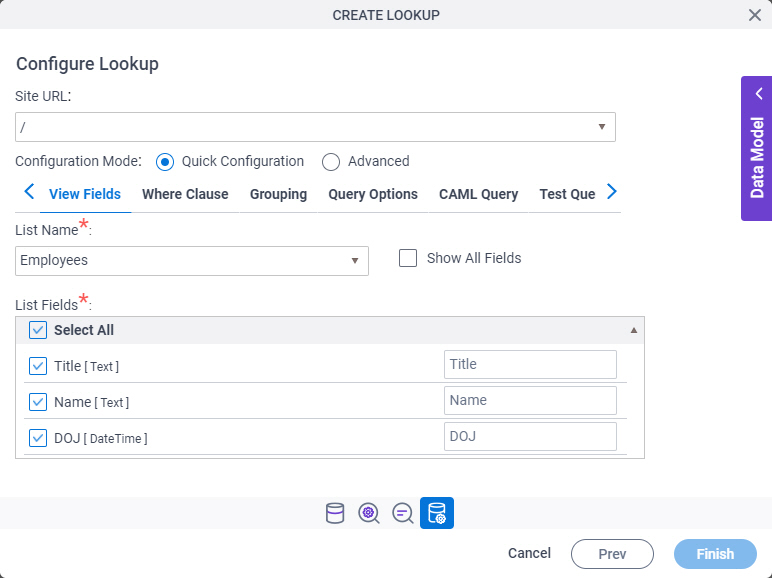Image resolution: width=772 pixels, height=578 pixels.
Task: Click the left tab scroll arrow
Action: pos(29,192)
